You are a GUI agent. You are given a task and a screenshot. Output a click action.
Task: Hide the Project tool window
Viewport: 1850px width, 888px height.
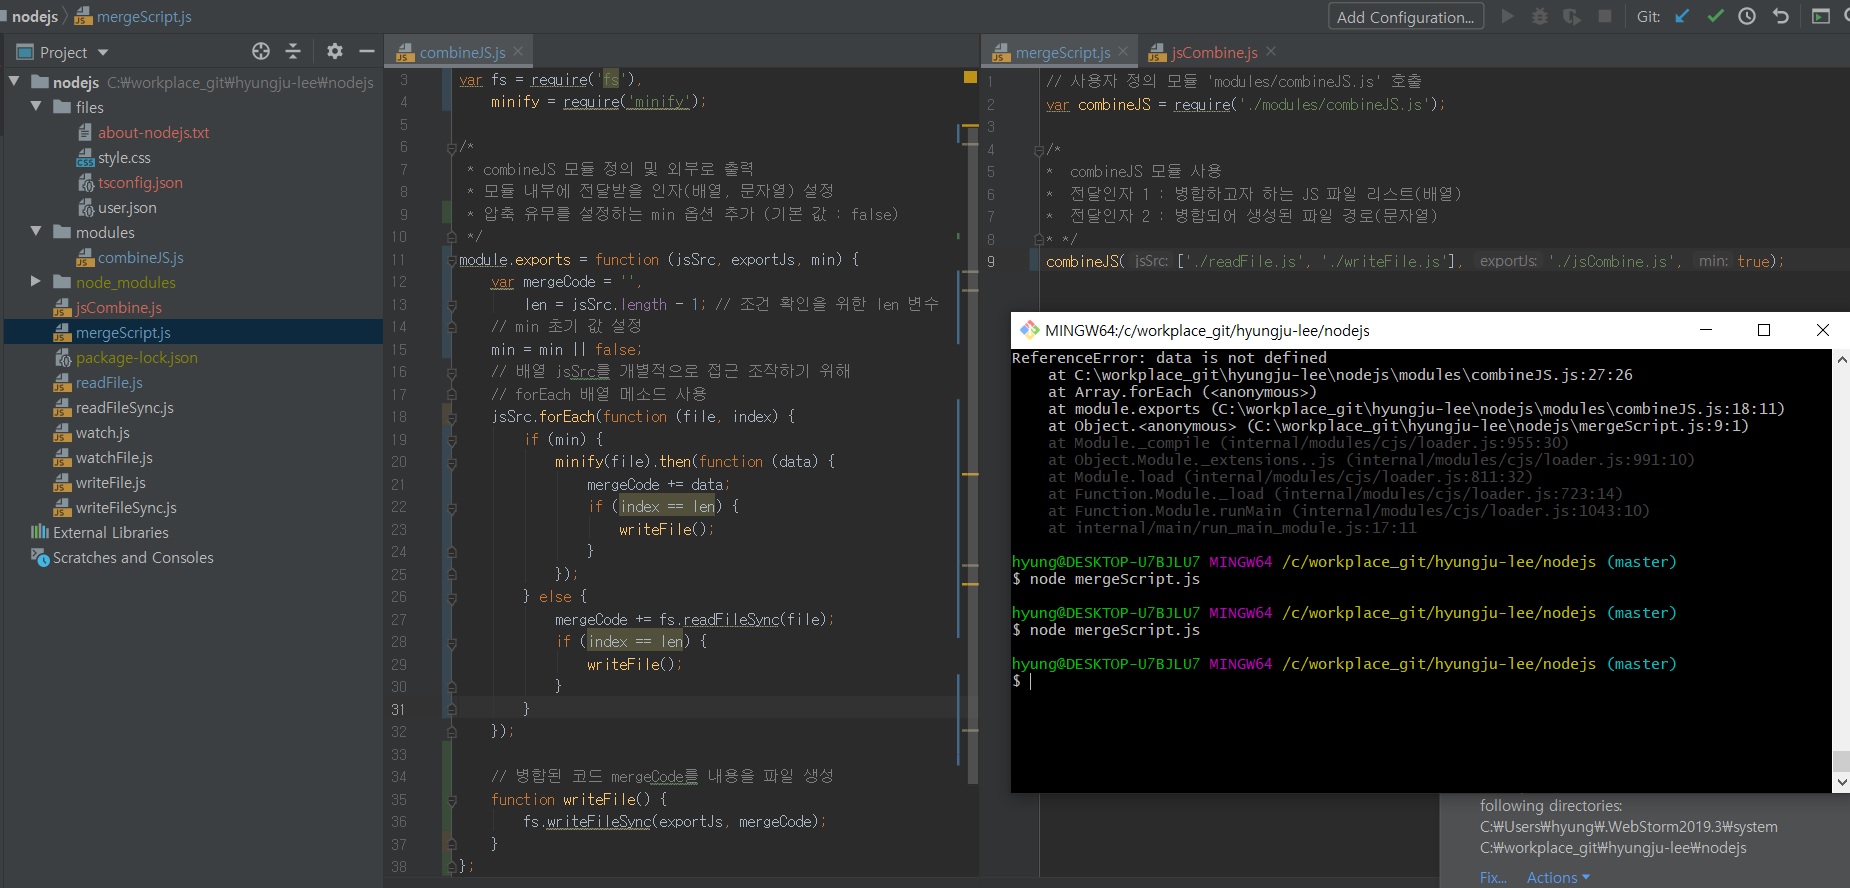click(x=367, y=51)
